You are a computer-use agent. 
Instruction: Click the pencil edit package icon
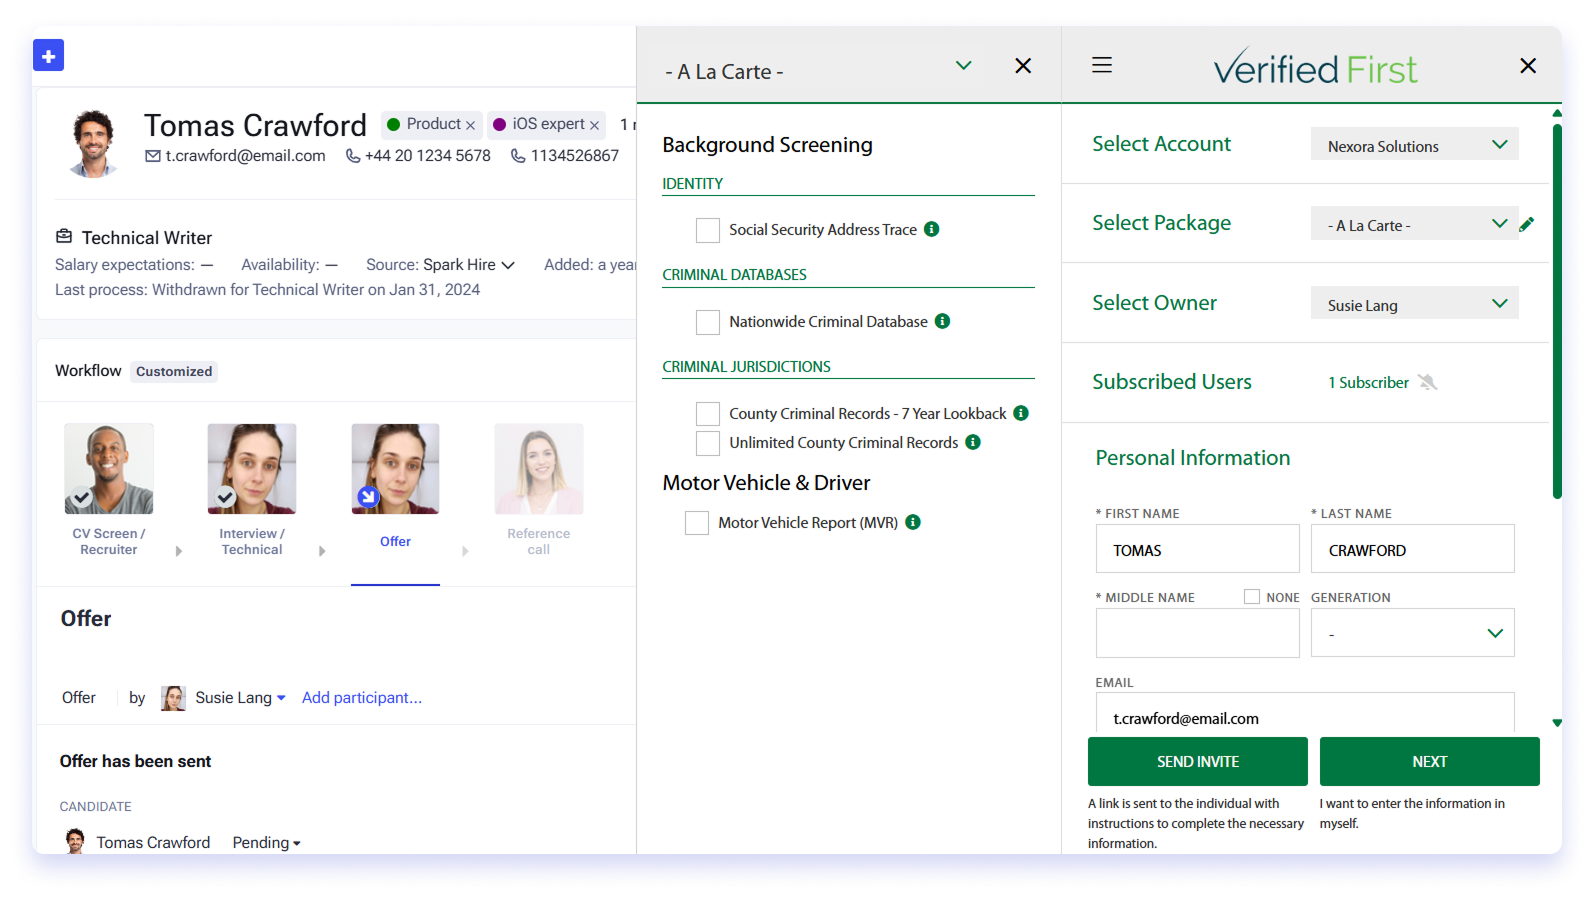pos(1526,224)
